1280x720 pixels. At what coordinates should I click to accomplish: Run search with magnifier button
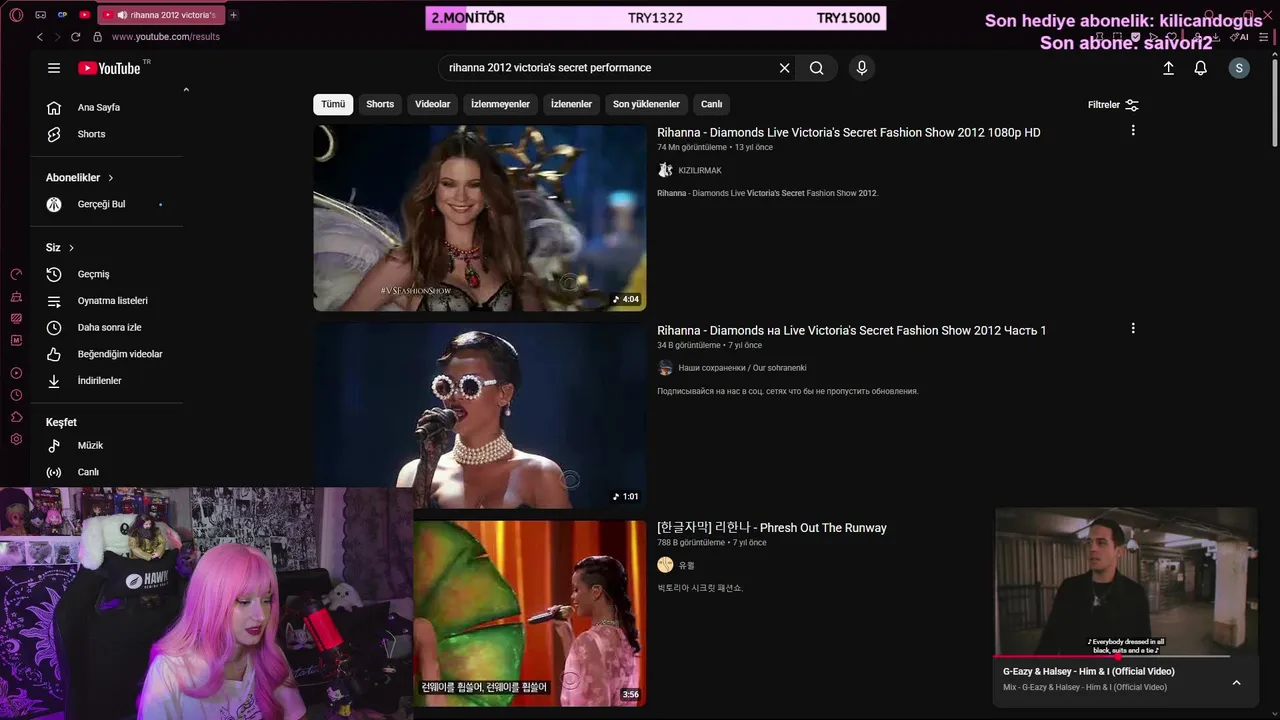point(817,68)
